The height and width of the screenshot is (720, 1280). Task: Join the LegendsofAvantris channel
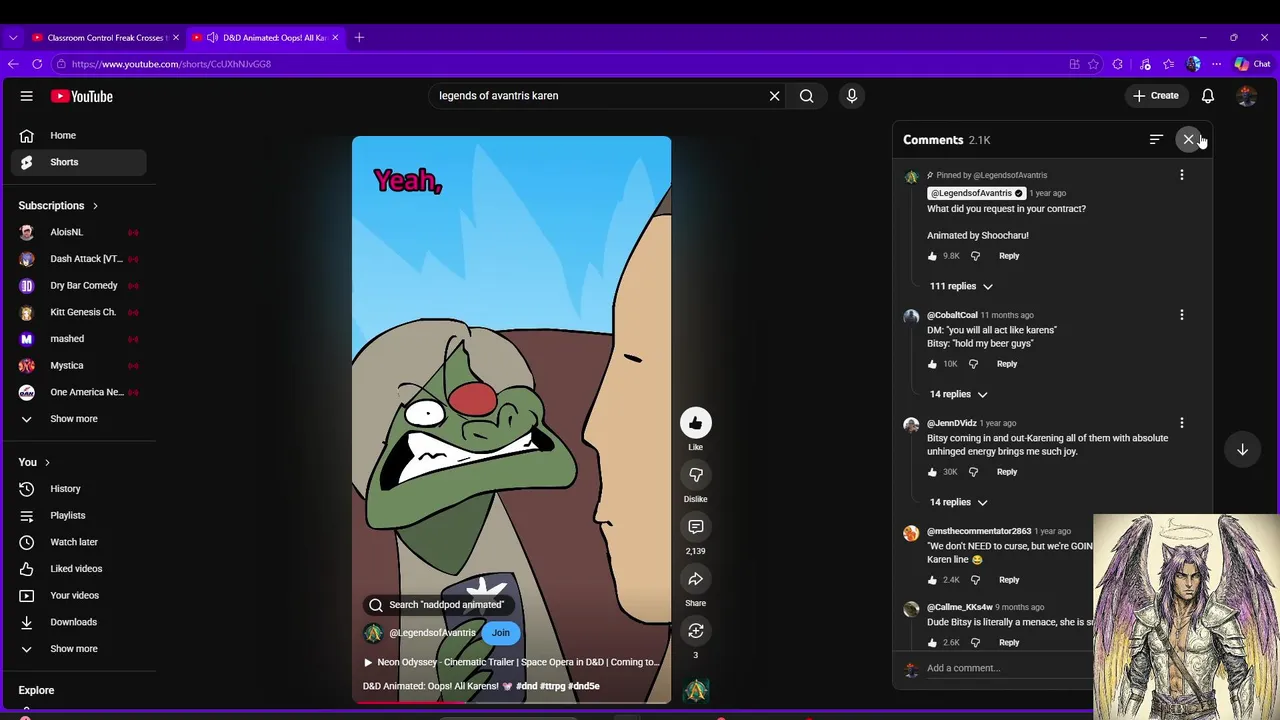[x=500, y=633]
